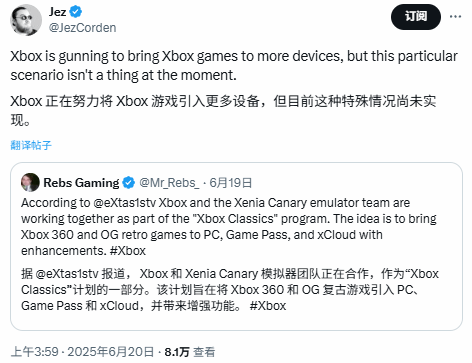
Task: Click Rebs Gaming's verified badge
Action: click(128, 183)
